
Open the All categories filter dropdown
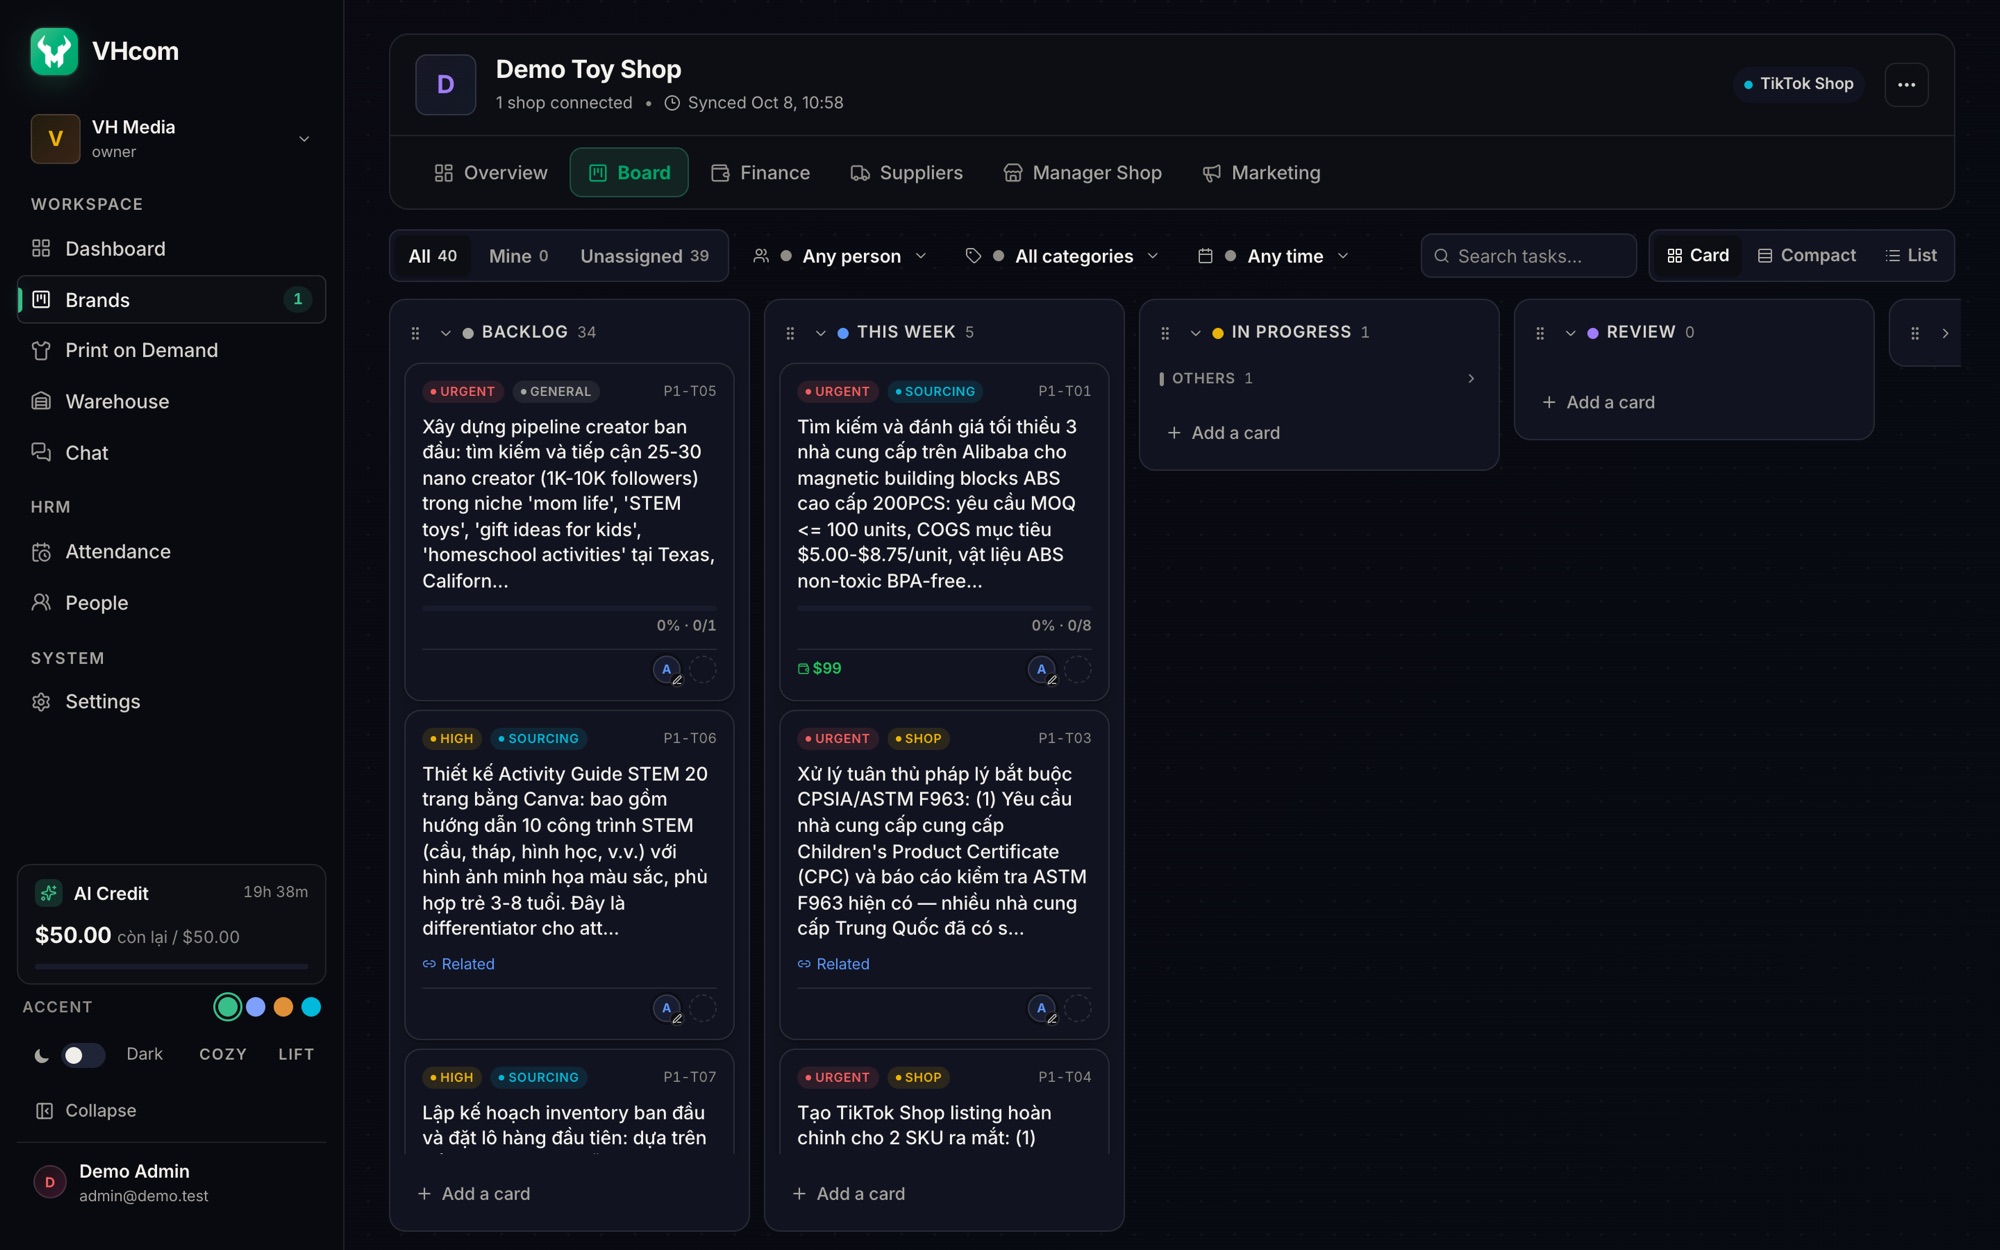pyautogui.click(x=1062, y=256)
